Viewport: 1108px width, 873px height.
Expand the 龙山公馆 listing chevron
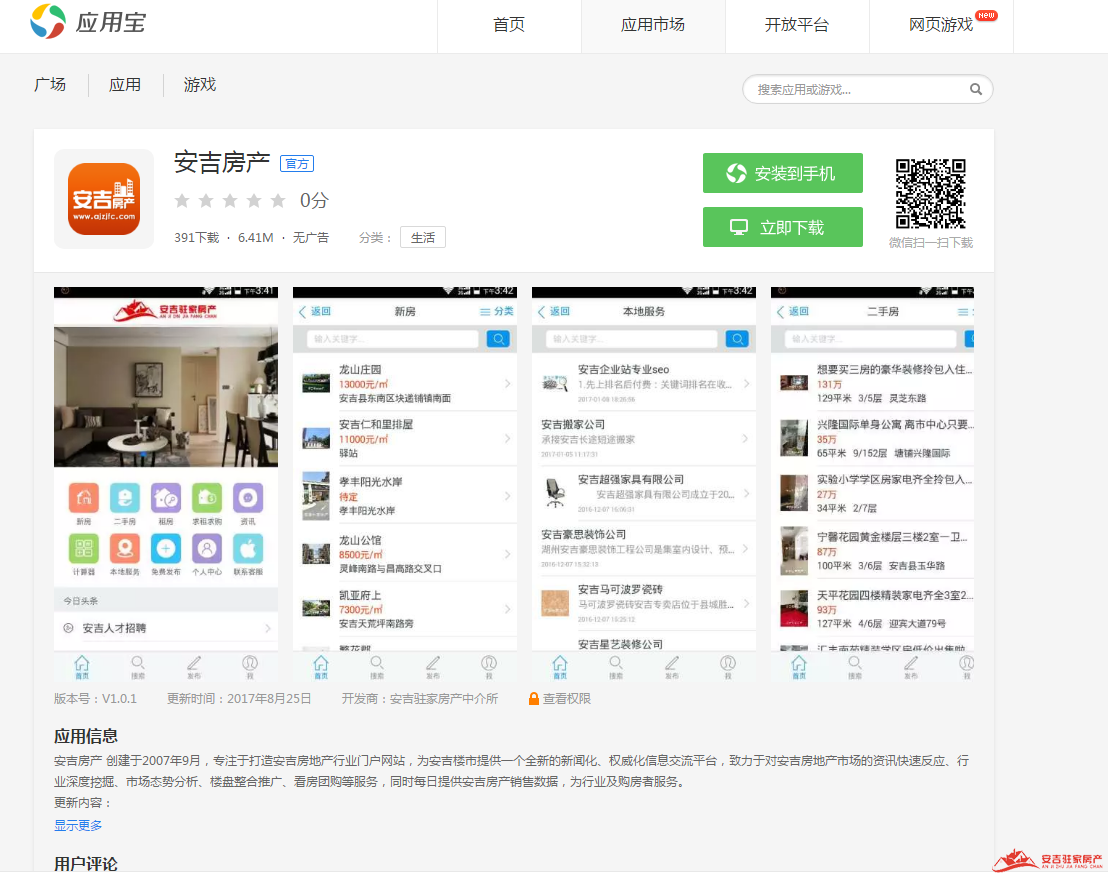point(508,554)
